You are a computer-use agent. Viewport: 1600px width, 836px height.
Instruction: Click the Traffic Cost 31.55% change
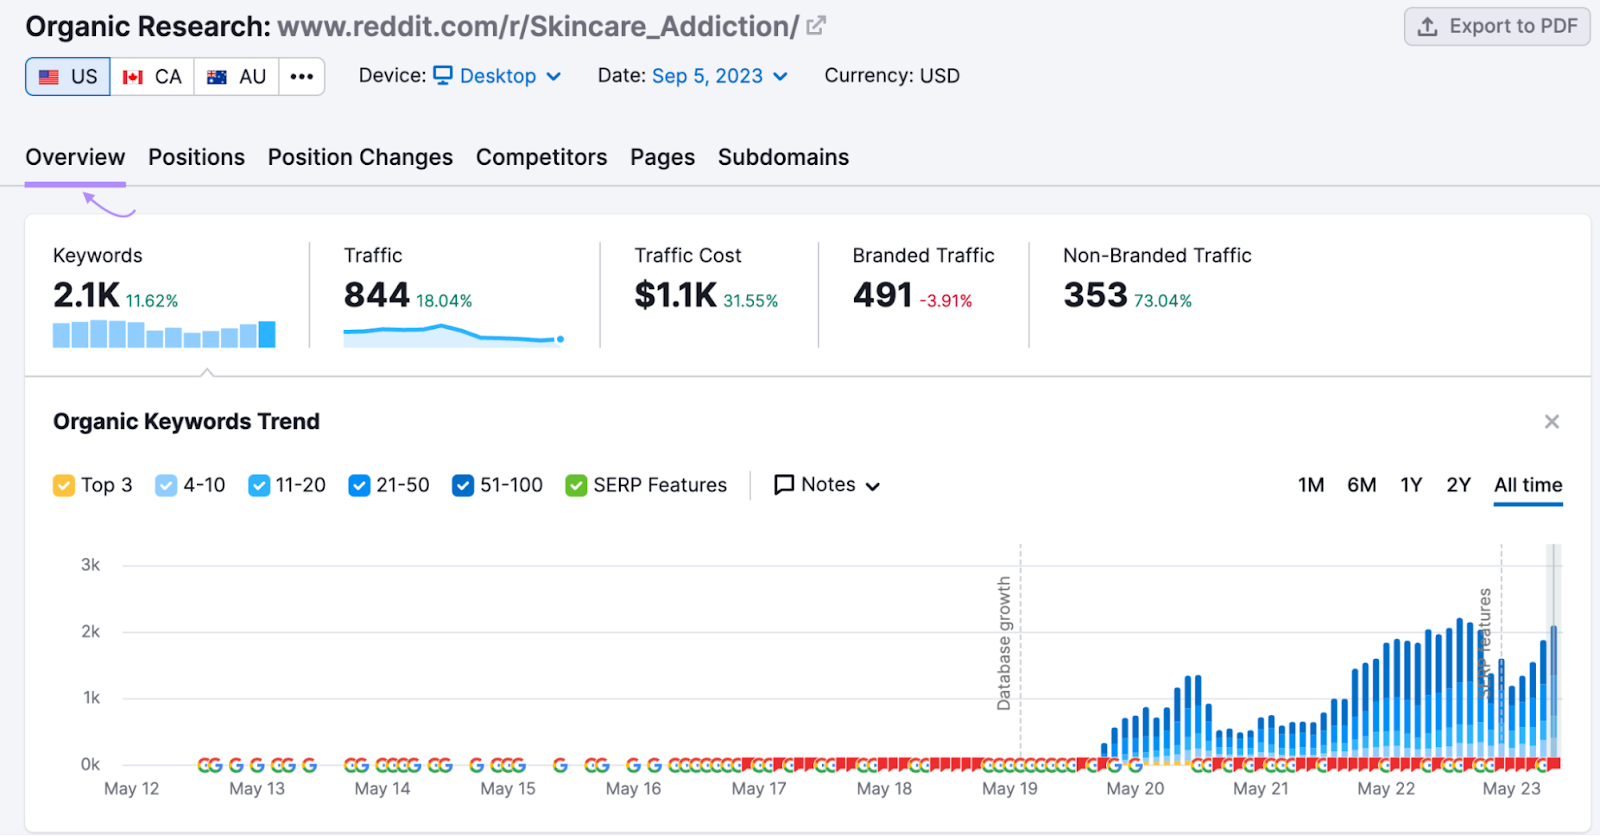click(751, 301)
